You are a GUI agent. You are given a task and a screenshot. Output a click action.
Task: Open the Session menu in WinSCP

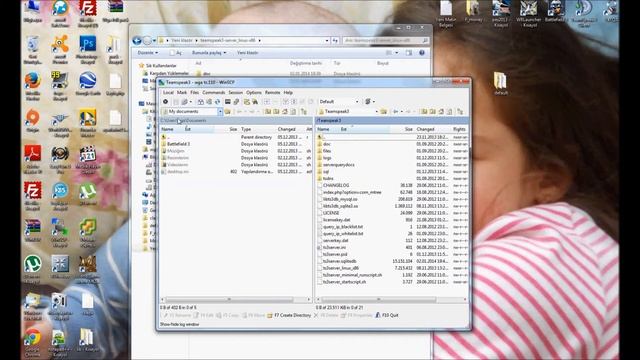pyautogui.click(x=236, y=93)
